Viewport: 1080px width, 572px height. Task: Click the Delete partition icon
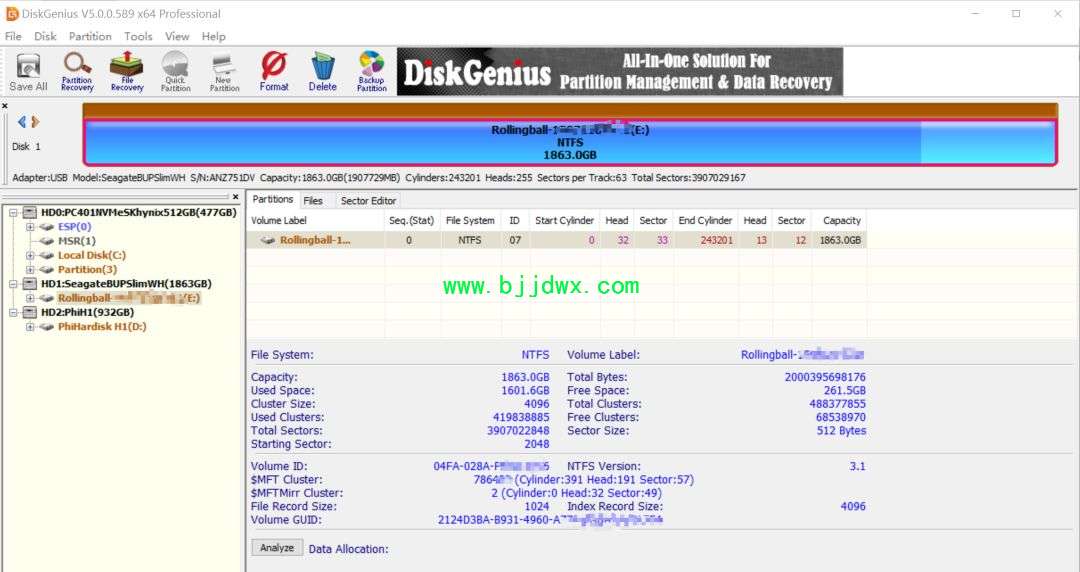[322, 72]
